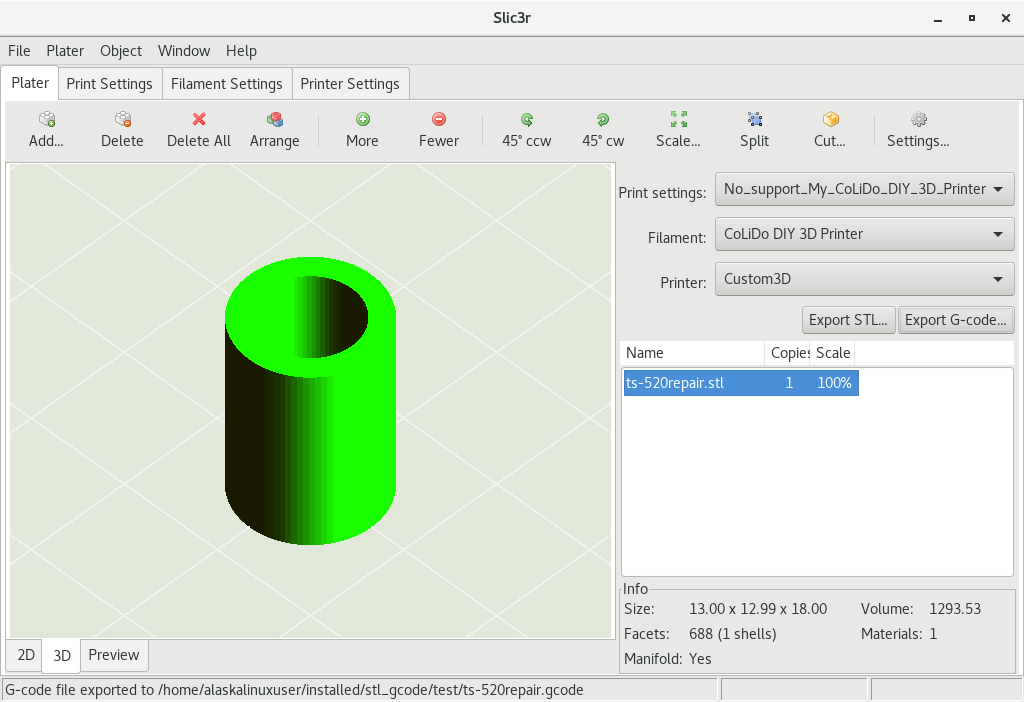1024x702 pixels.
Task: Arrange objects on the plater
Action: (274, 130)
